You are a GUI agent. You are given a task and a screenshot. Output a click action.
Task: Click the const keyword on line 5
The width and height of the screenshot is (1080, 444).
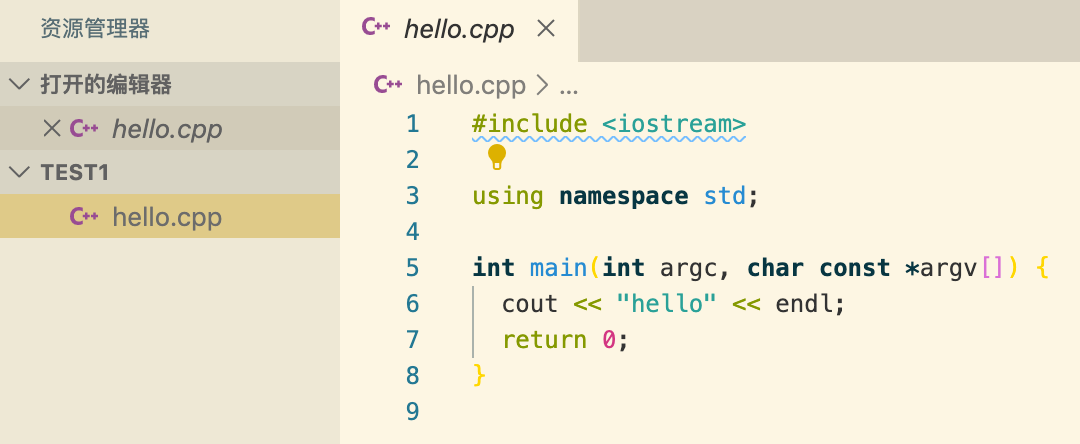point(854,267)
